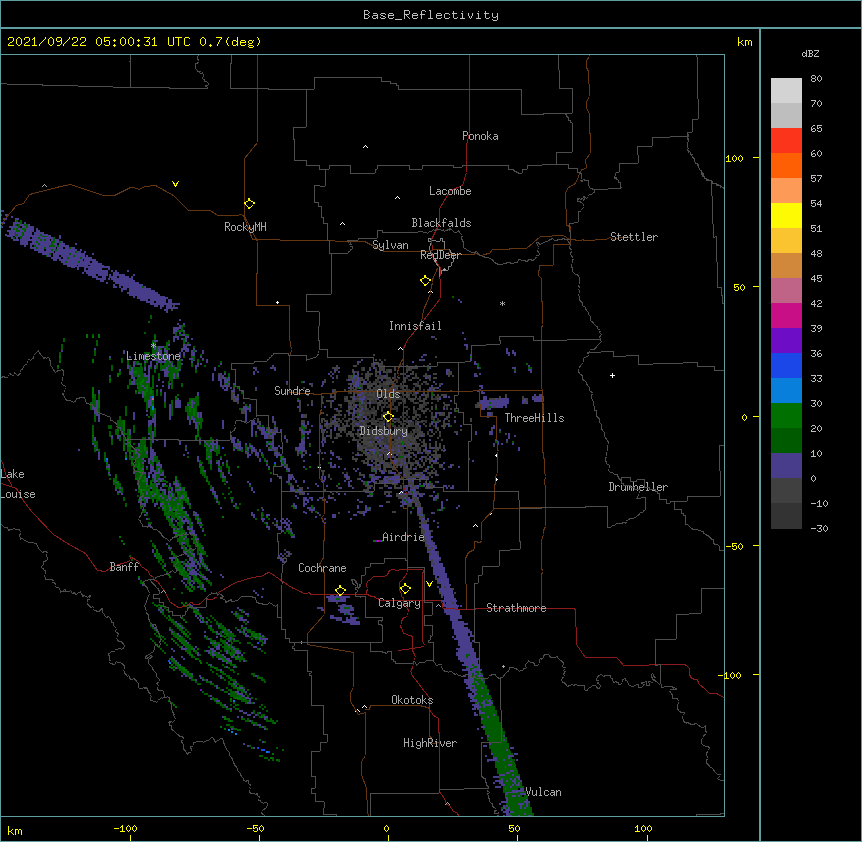Image resolution: width=862 pixels, height=842 pixels.
Task: Click the yellow diamond marker south of RedDeer
Action: coord(425,281)
